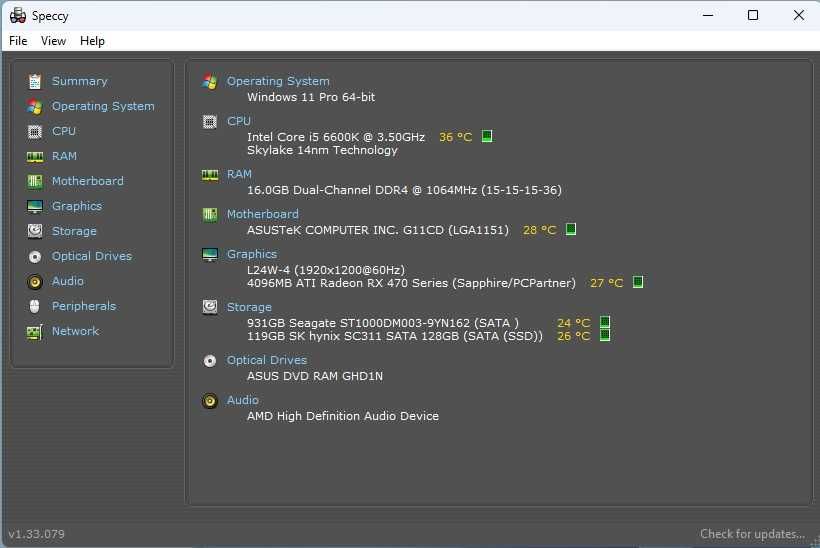
Task: Click the Motherboard heading link in main panel
Action: [263, 214]
